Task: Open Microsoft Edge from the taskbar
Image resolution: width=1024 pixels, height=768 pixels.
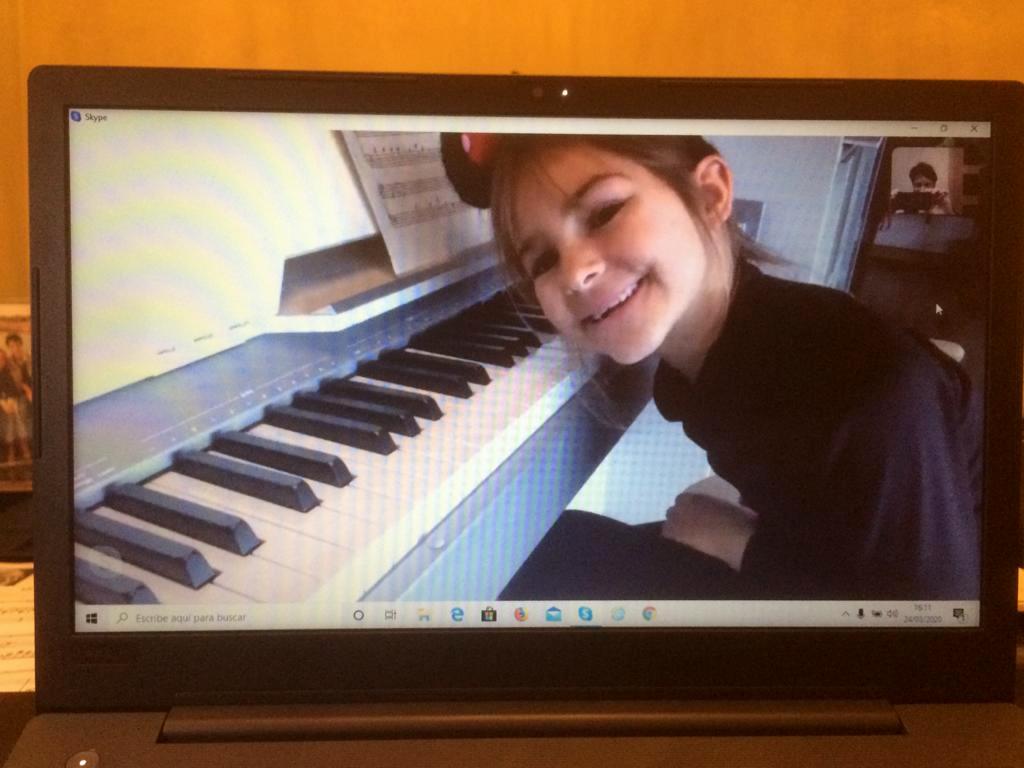Action: (457, 614)
